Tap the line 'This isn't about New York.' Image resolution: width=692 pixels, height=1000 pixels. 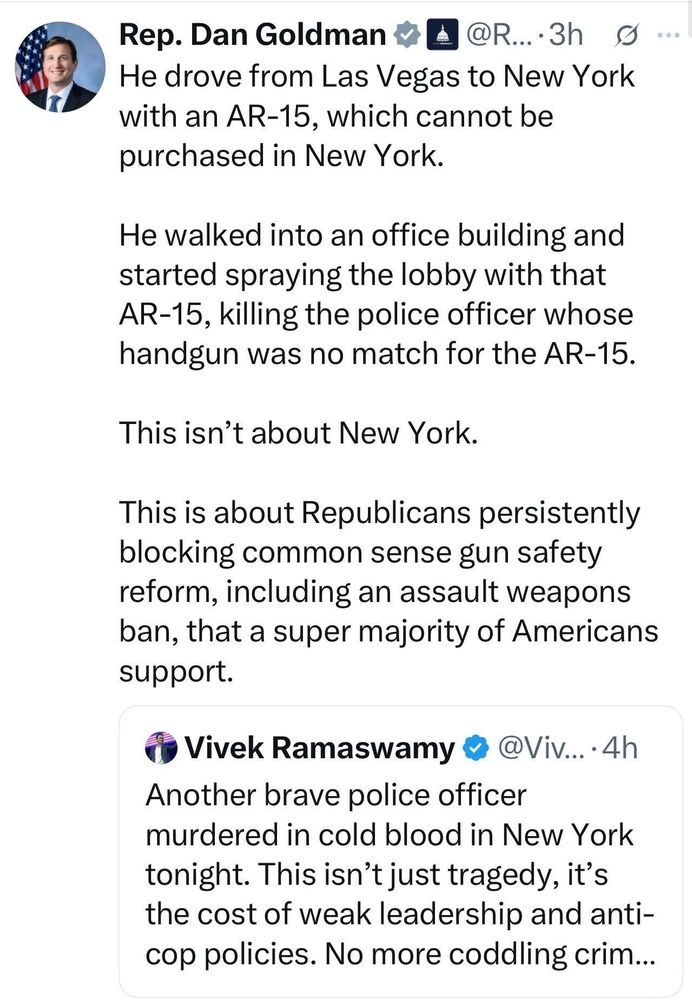coord(298,433)
